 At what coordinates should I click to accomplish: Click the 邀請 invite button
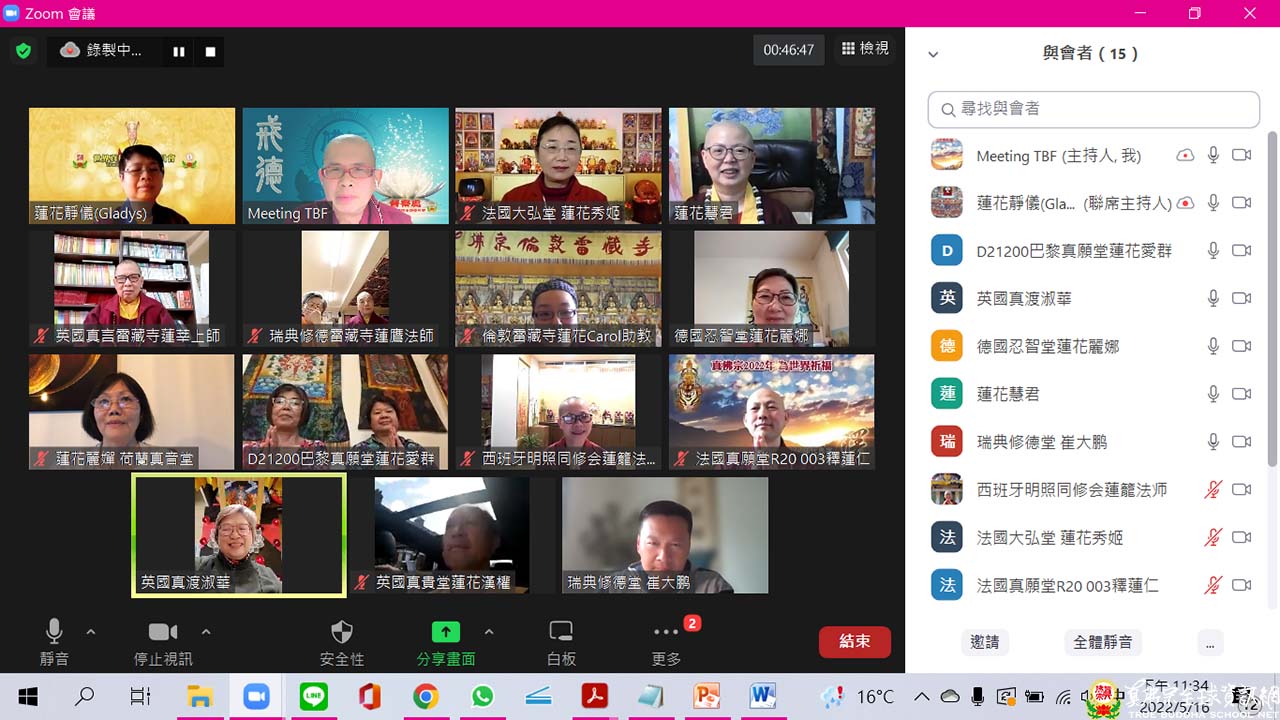(984, 642)
